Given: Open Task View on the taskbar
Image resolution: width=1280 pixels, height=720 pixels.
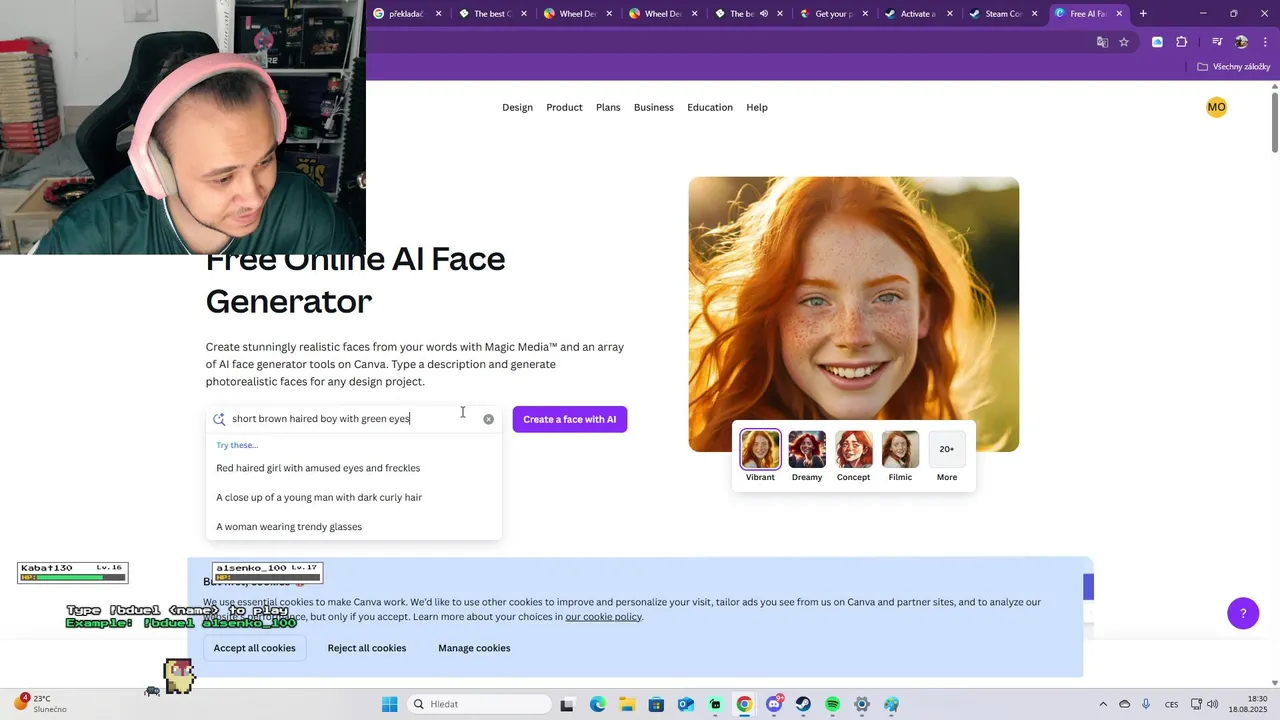Looking at the screenshot, I should click(567, 704).
